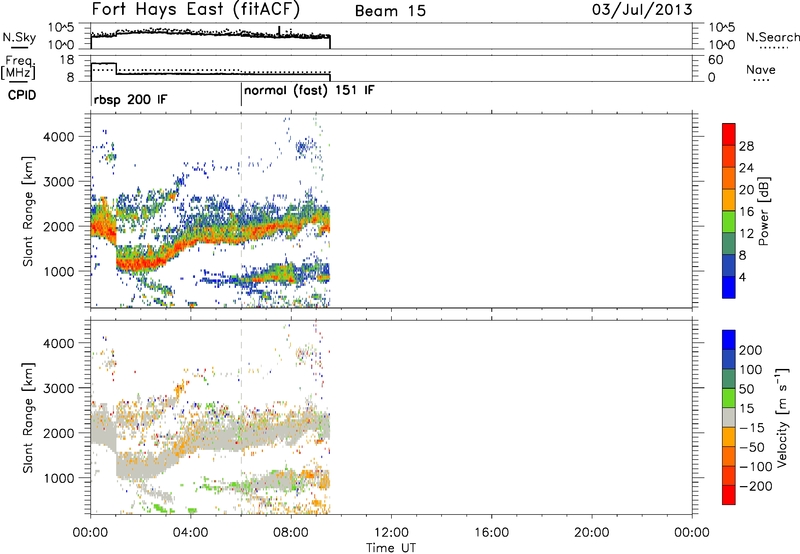Click the 28 label on Power colorbar
800x554 pixels.
click(746, 146)
